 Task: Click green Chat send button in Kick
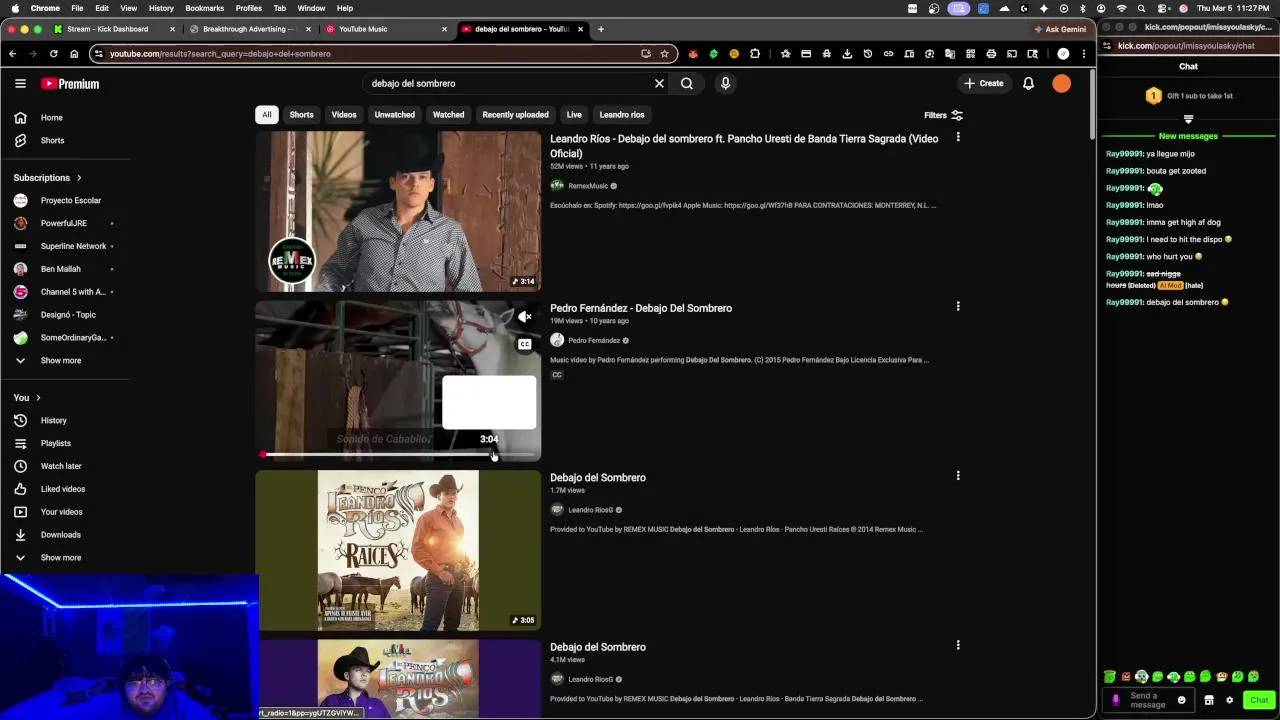click(1259, 700)
